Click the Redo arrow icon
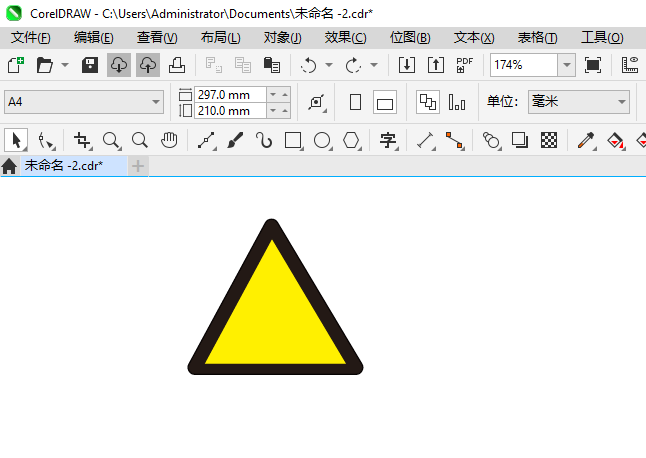This screenshot has width=646, height=458. point(353,65)
